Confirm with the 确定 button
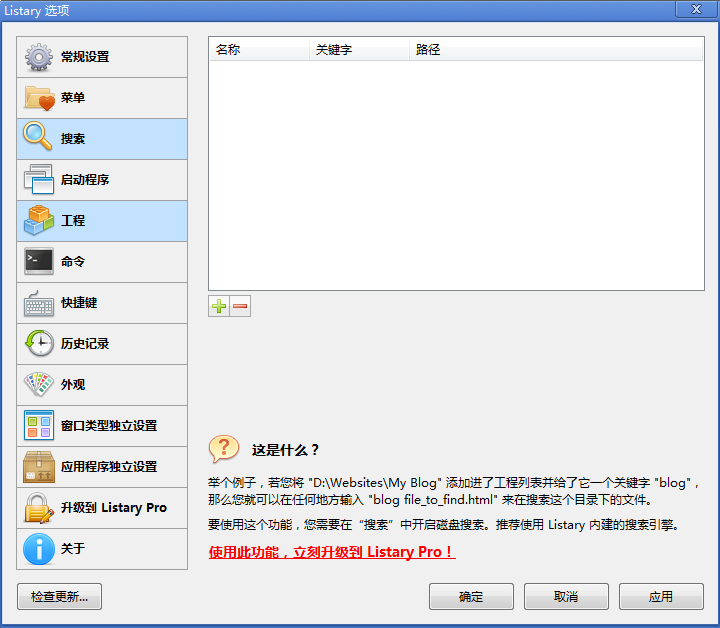This screenshot has height=628, width=720. (x=471, y=597)
